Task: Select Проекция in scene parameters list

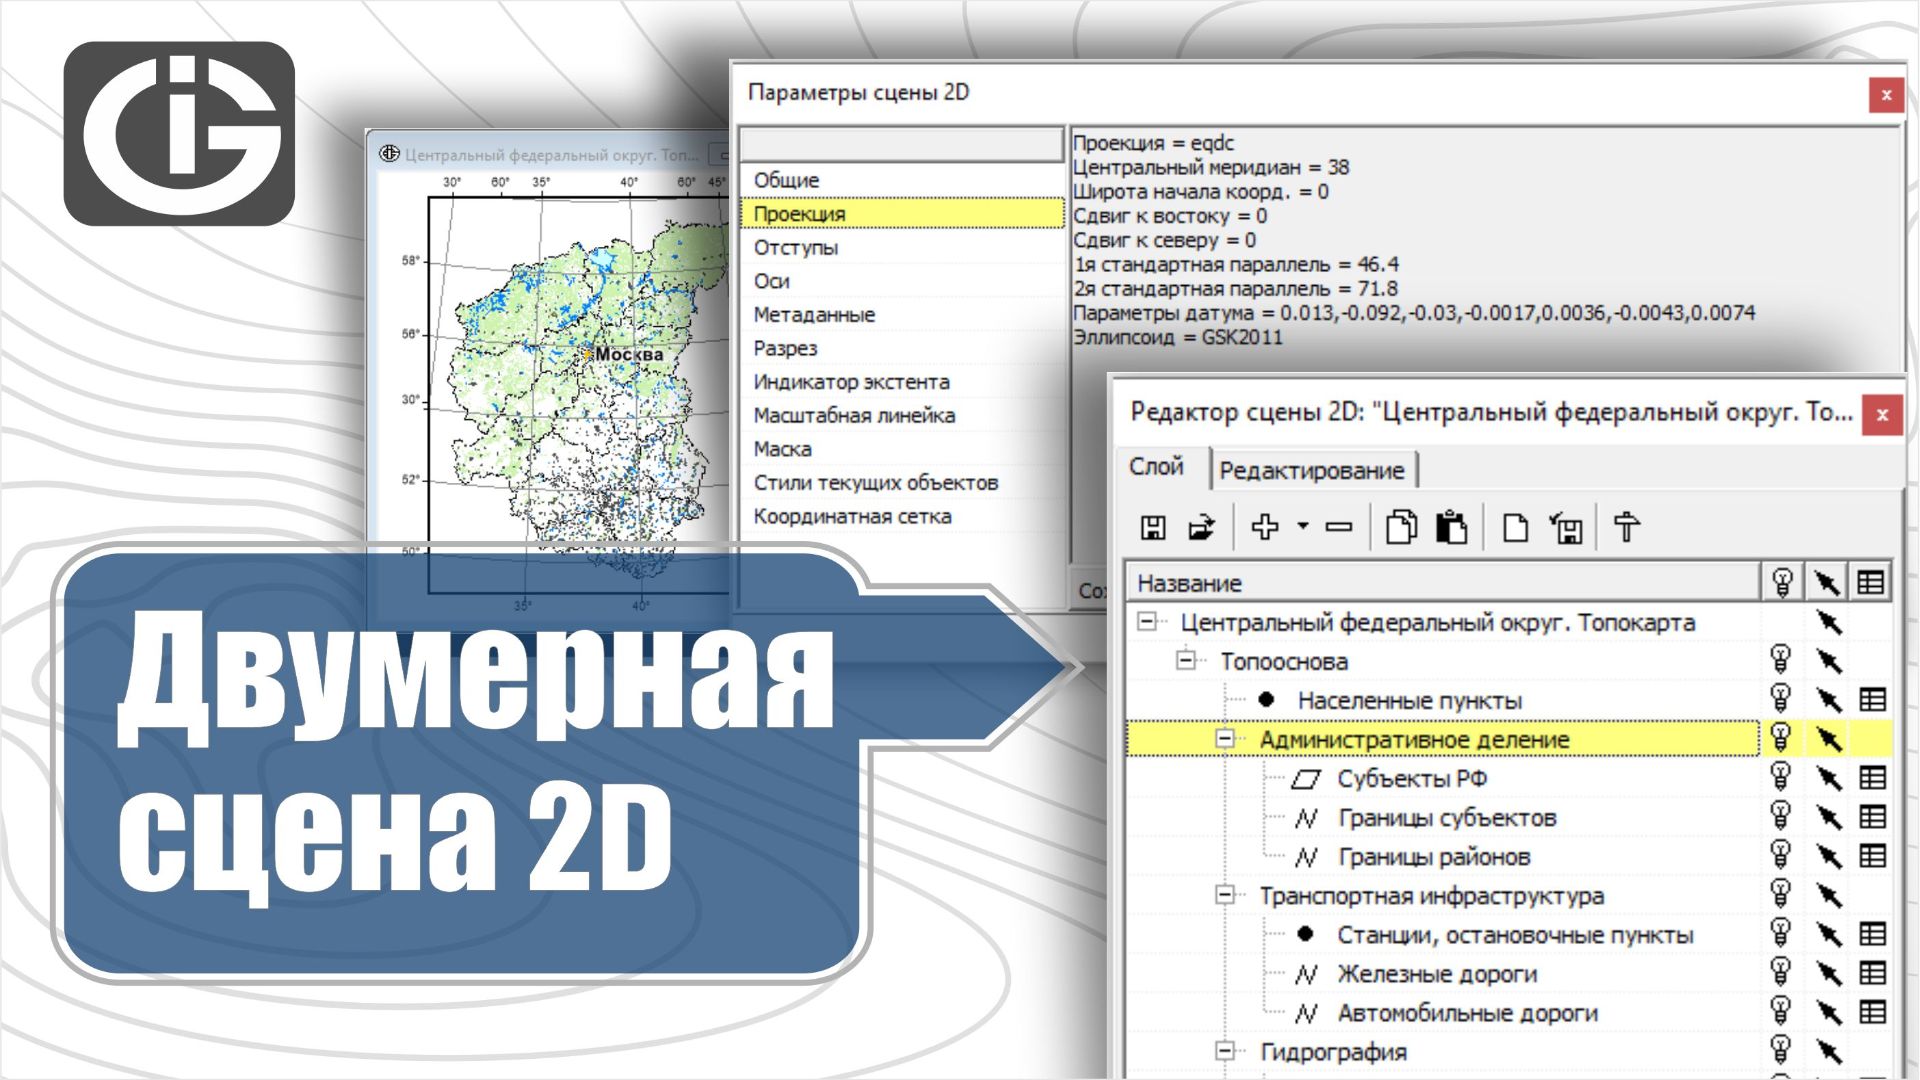Action: click(902, 213)
